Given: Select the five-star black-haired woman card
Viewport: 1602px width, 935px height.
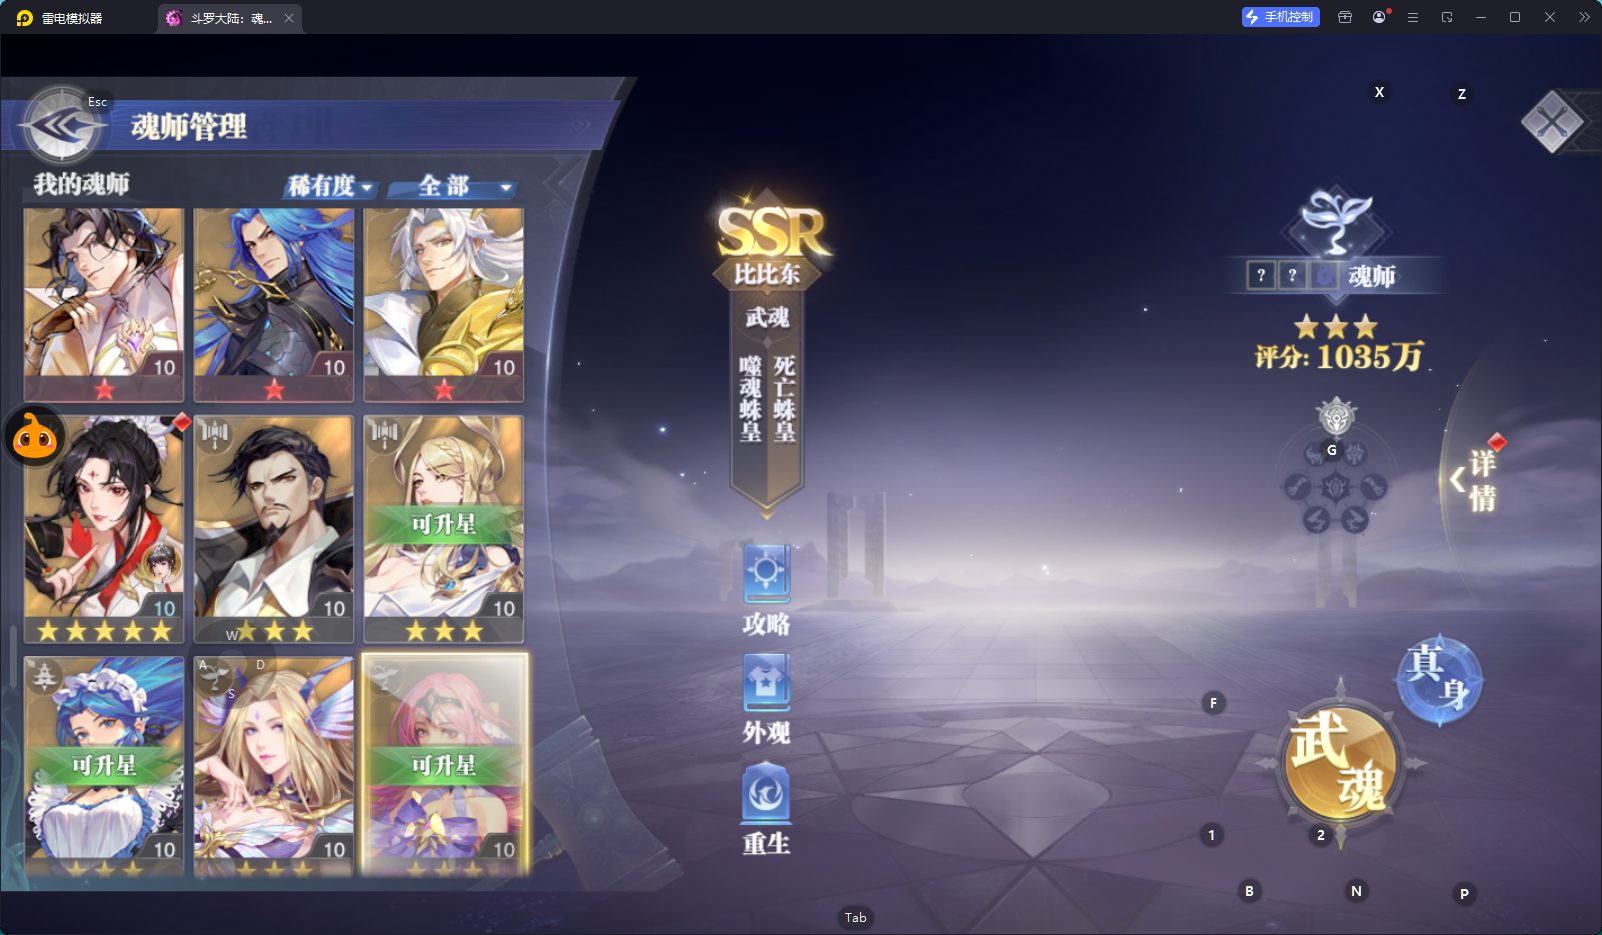Looking at the screenshot, I should click(104, 529).
